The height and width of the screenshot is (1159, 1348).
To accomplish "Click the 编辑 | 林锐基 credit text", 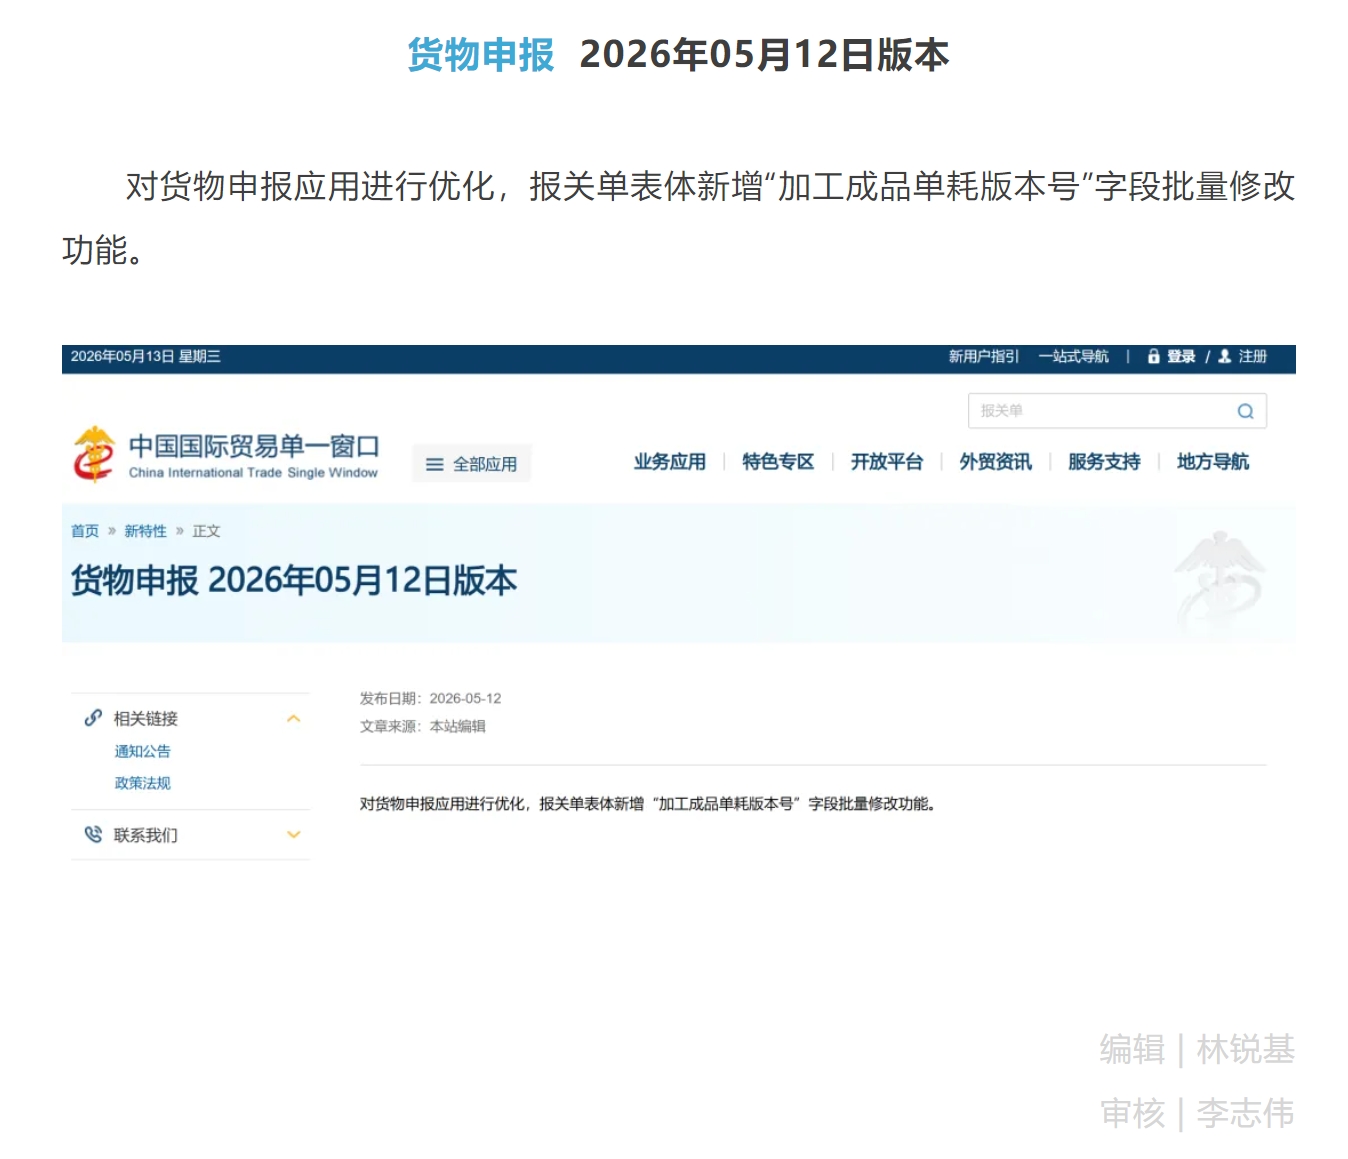I will tap(1197, 1049).
